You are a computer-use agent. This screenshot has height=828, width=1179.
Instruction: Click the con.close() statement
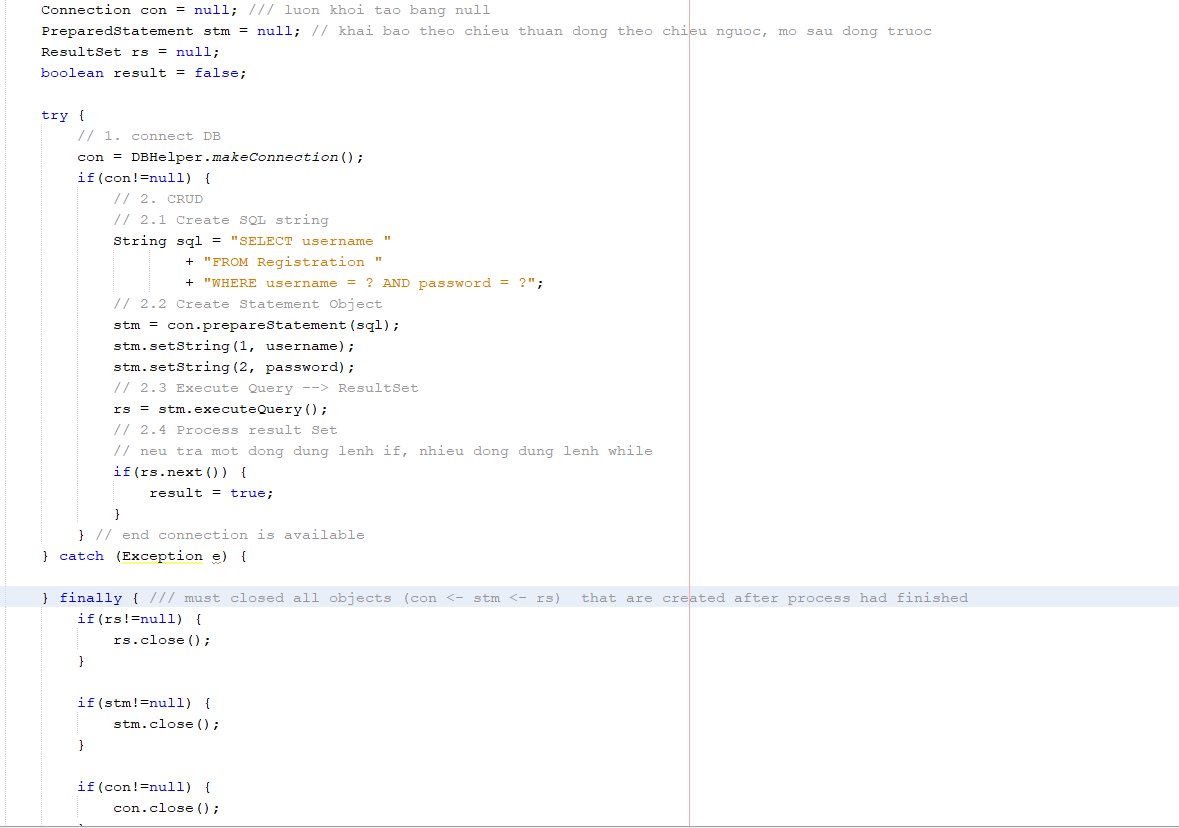point(166,808)
